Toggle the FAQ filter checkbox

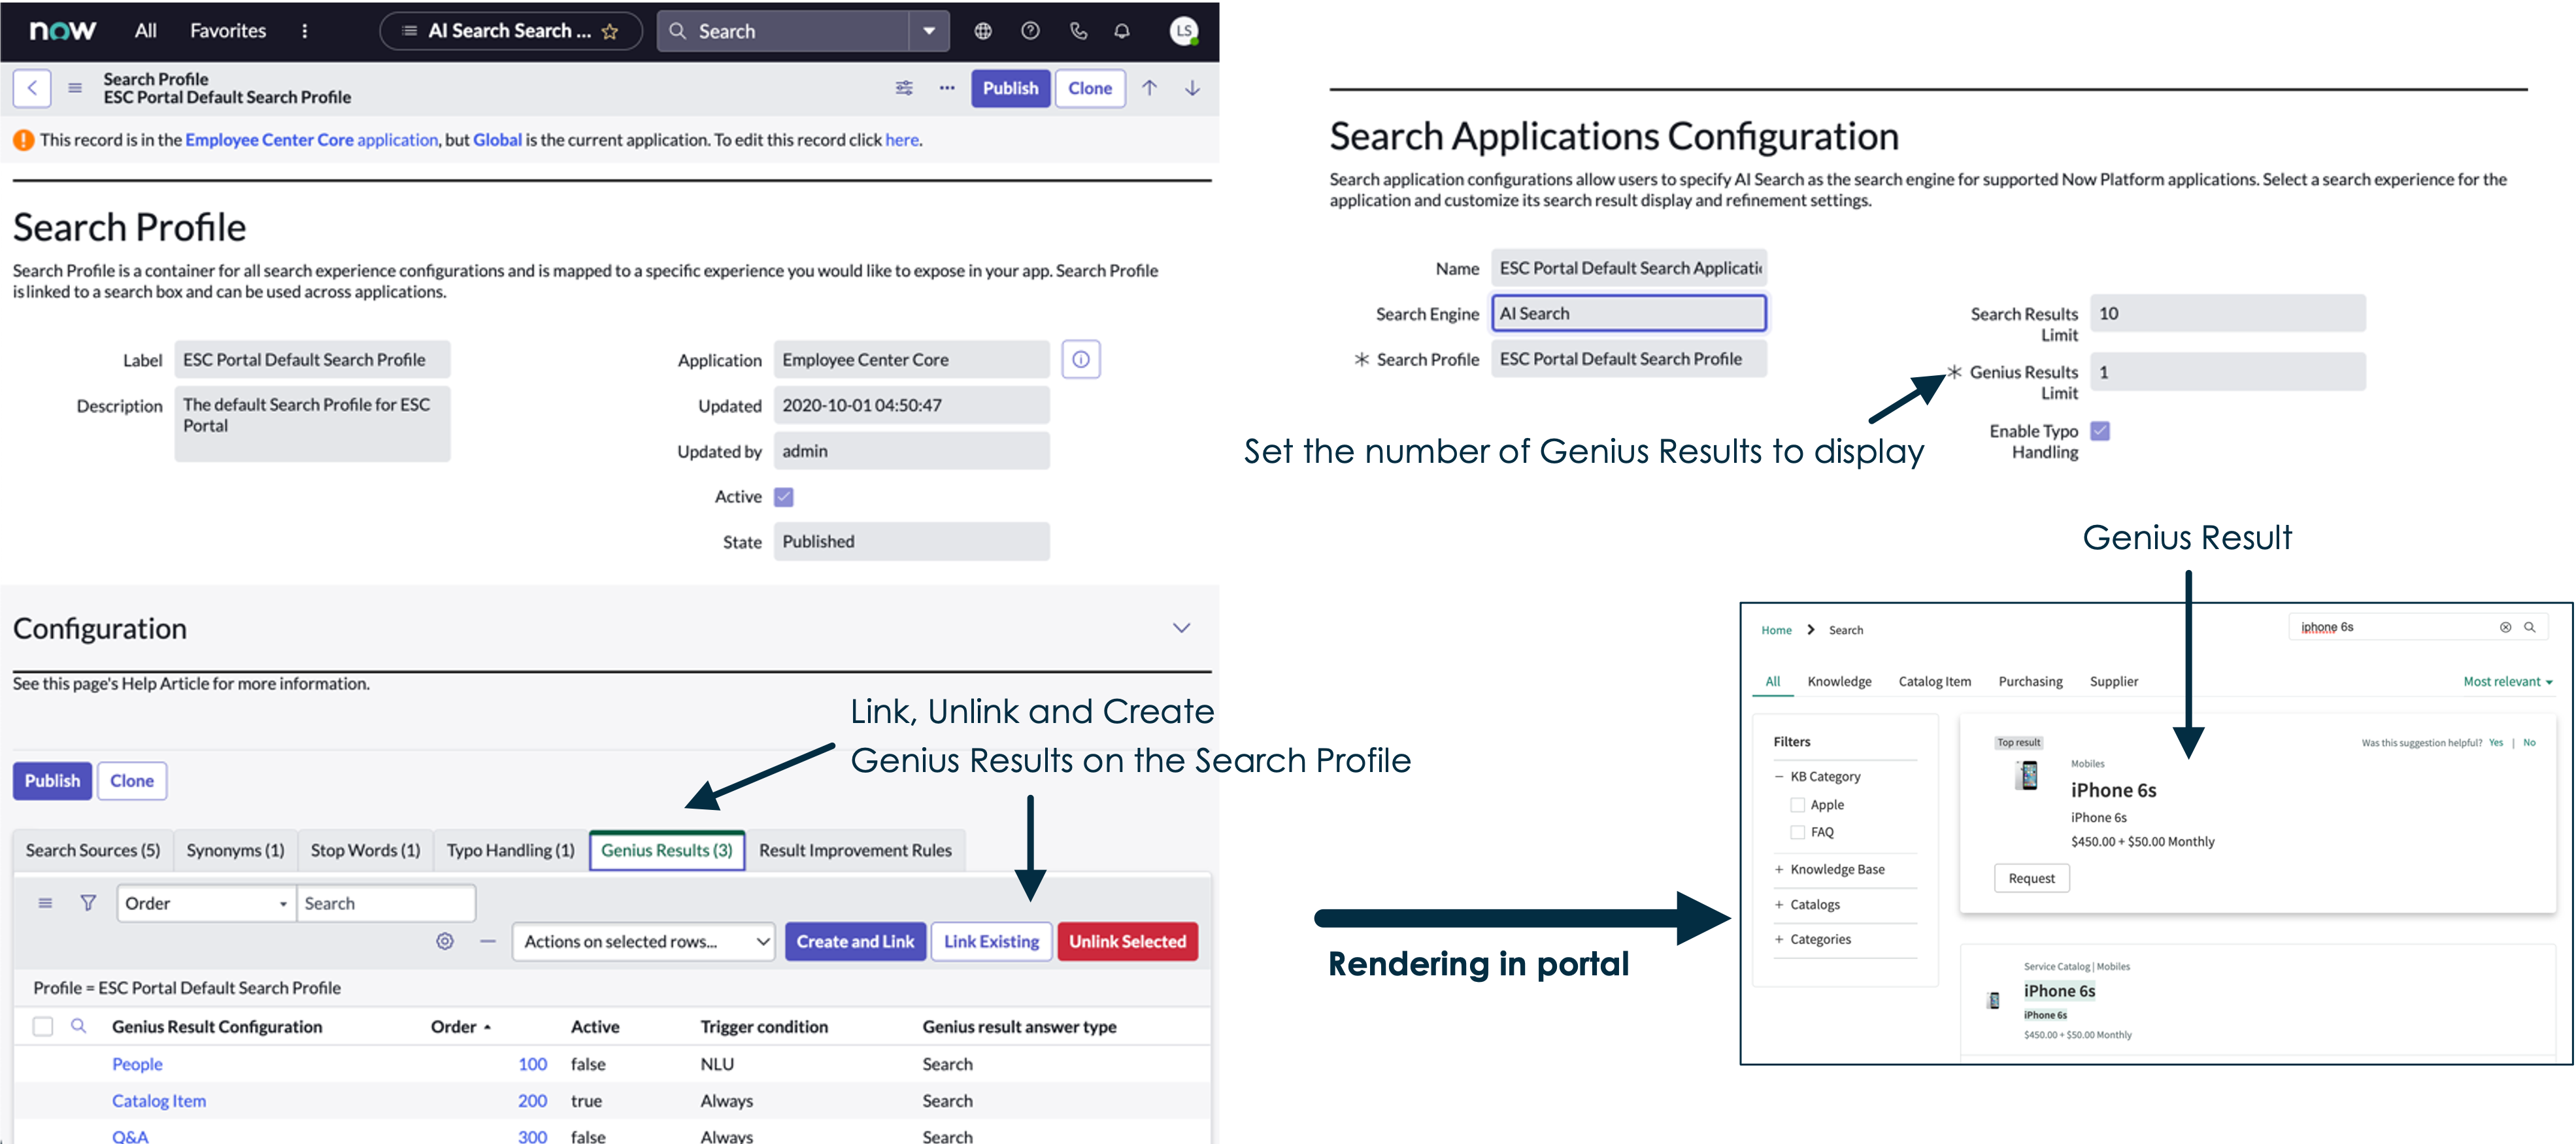tap(1798, 832)
